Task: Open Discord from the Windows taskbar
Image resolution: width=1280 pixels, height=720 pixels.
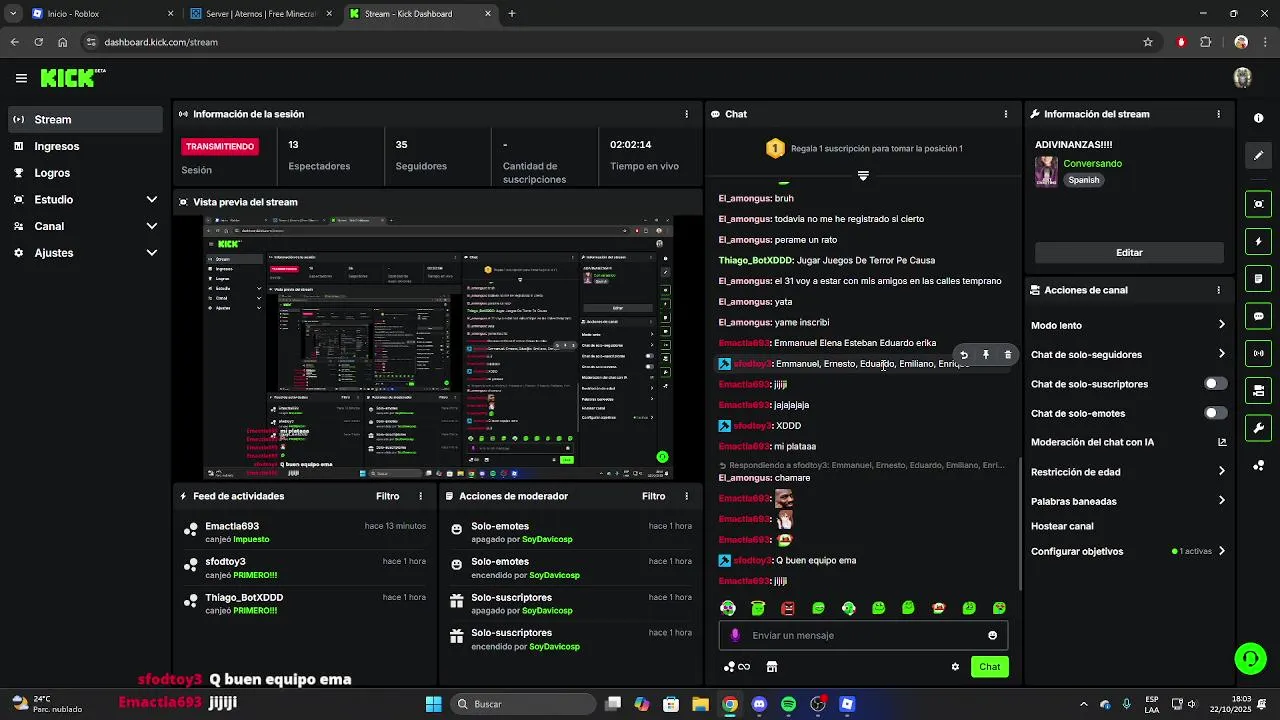Action: click(x=759, y=704)
